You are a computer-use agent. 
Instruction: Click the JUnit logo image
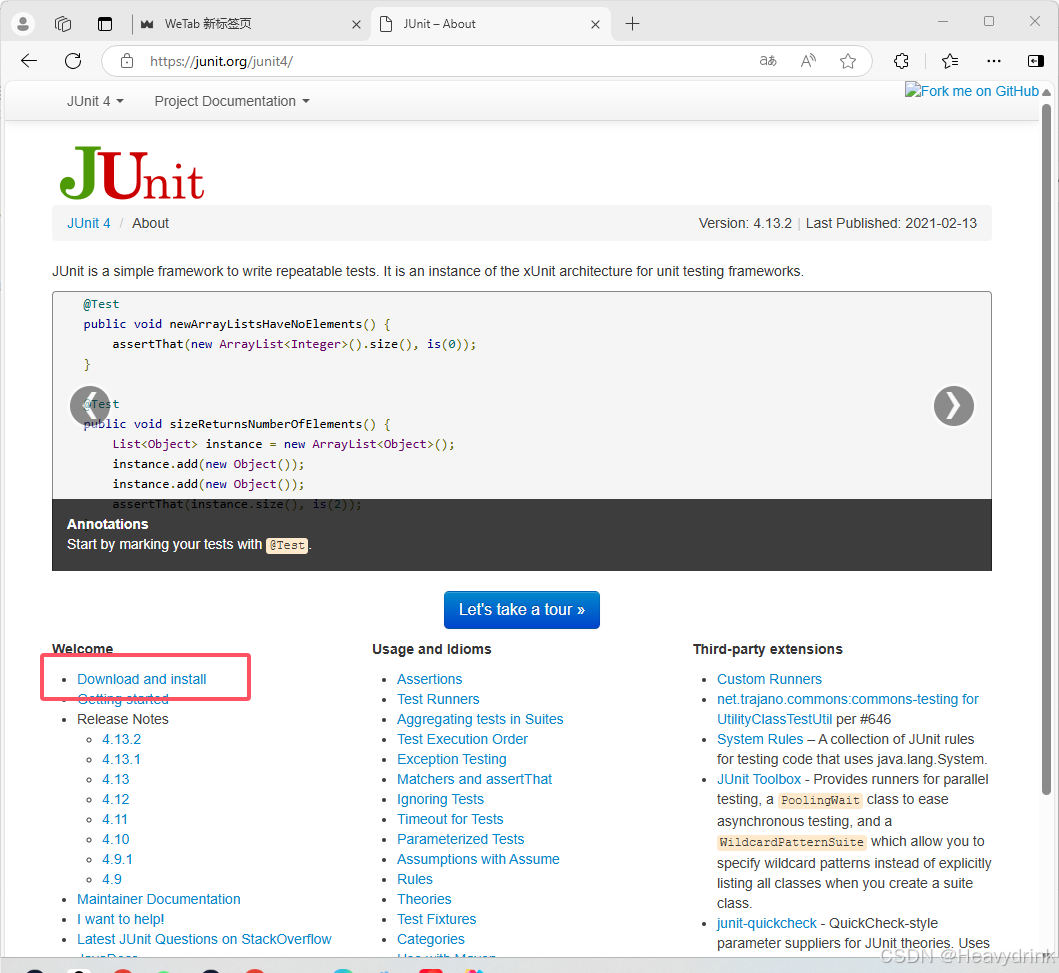pyautogui.click(x=132, y=173)
